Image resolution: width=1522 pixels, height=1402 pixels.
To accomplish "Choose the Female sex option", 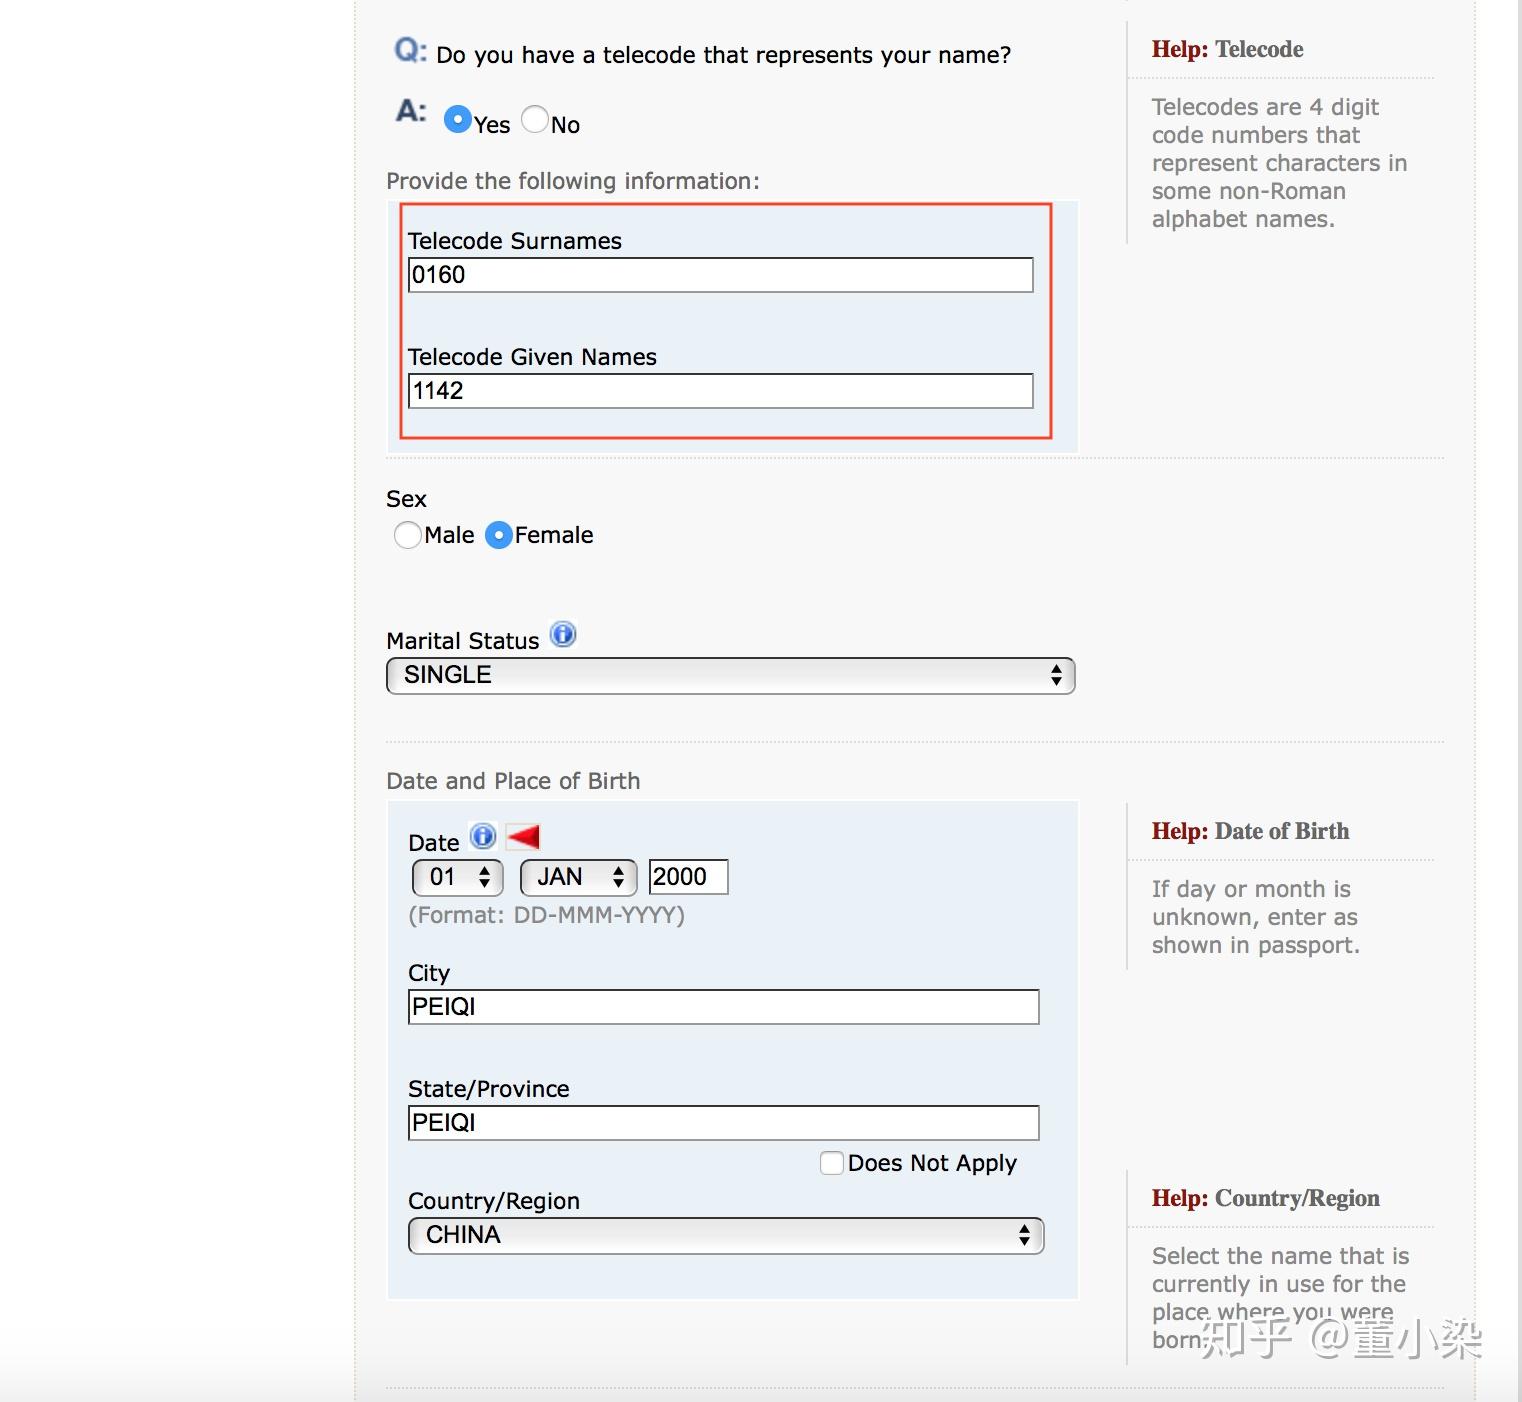I will [x=498, y=535].
